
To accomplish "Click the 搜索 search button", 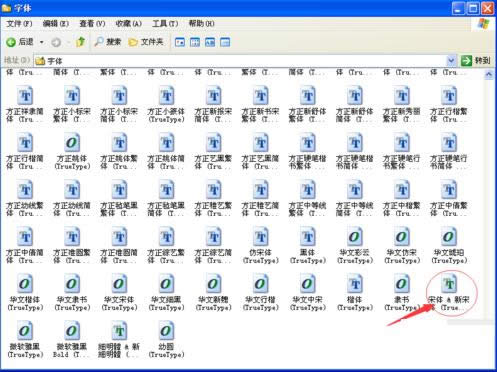I will pos(108,42).
